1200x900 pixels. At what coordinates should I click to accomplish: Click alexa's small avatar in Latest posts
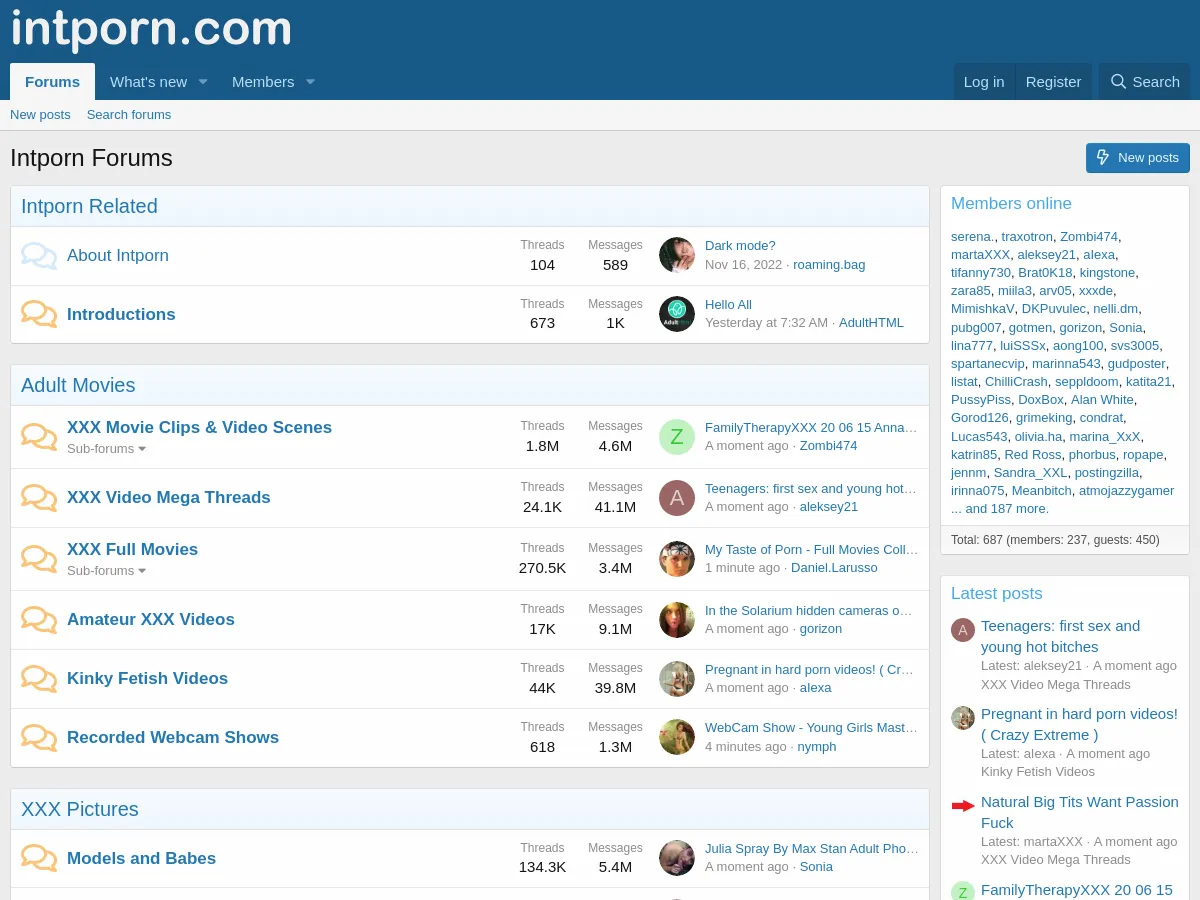[963, 718]
